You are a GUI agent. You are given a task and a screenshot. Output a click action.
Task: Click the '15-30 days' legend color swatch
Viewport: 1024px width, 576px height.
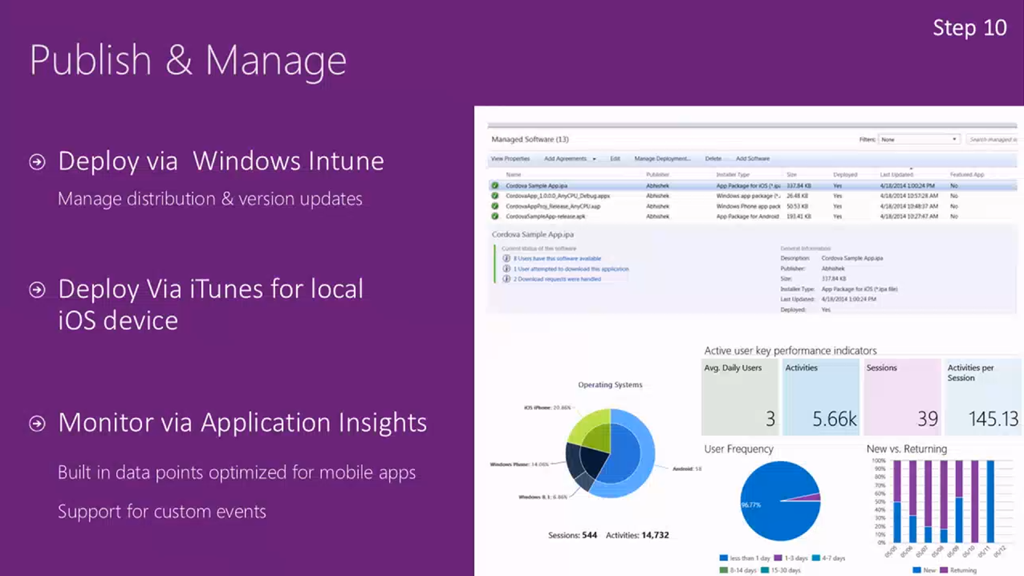(x=765, y=570)
